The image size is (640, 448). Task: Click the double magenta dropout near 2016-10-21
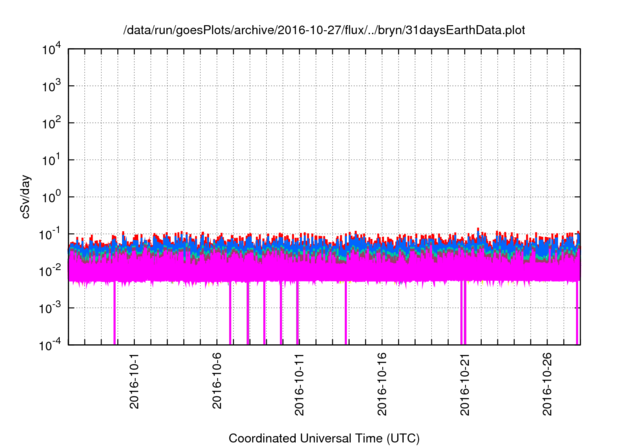463,315
